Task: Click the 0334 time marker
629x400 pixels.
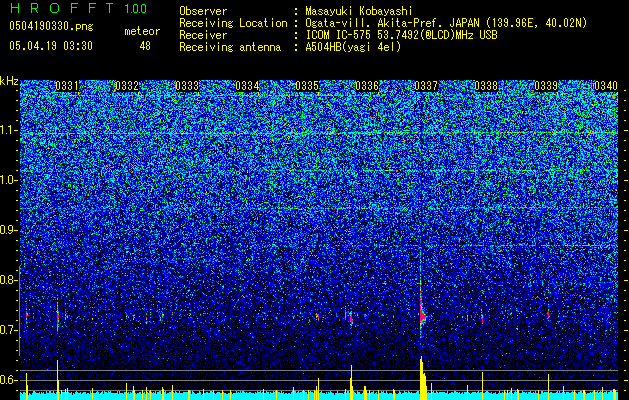Action: (x=247, y=86)
